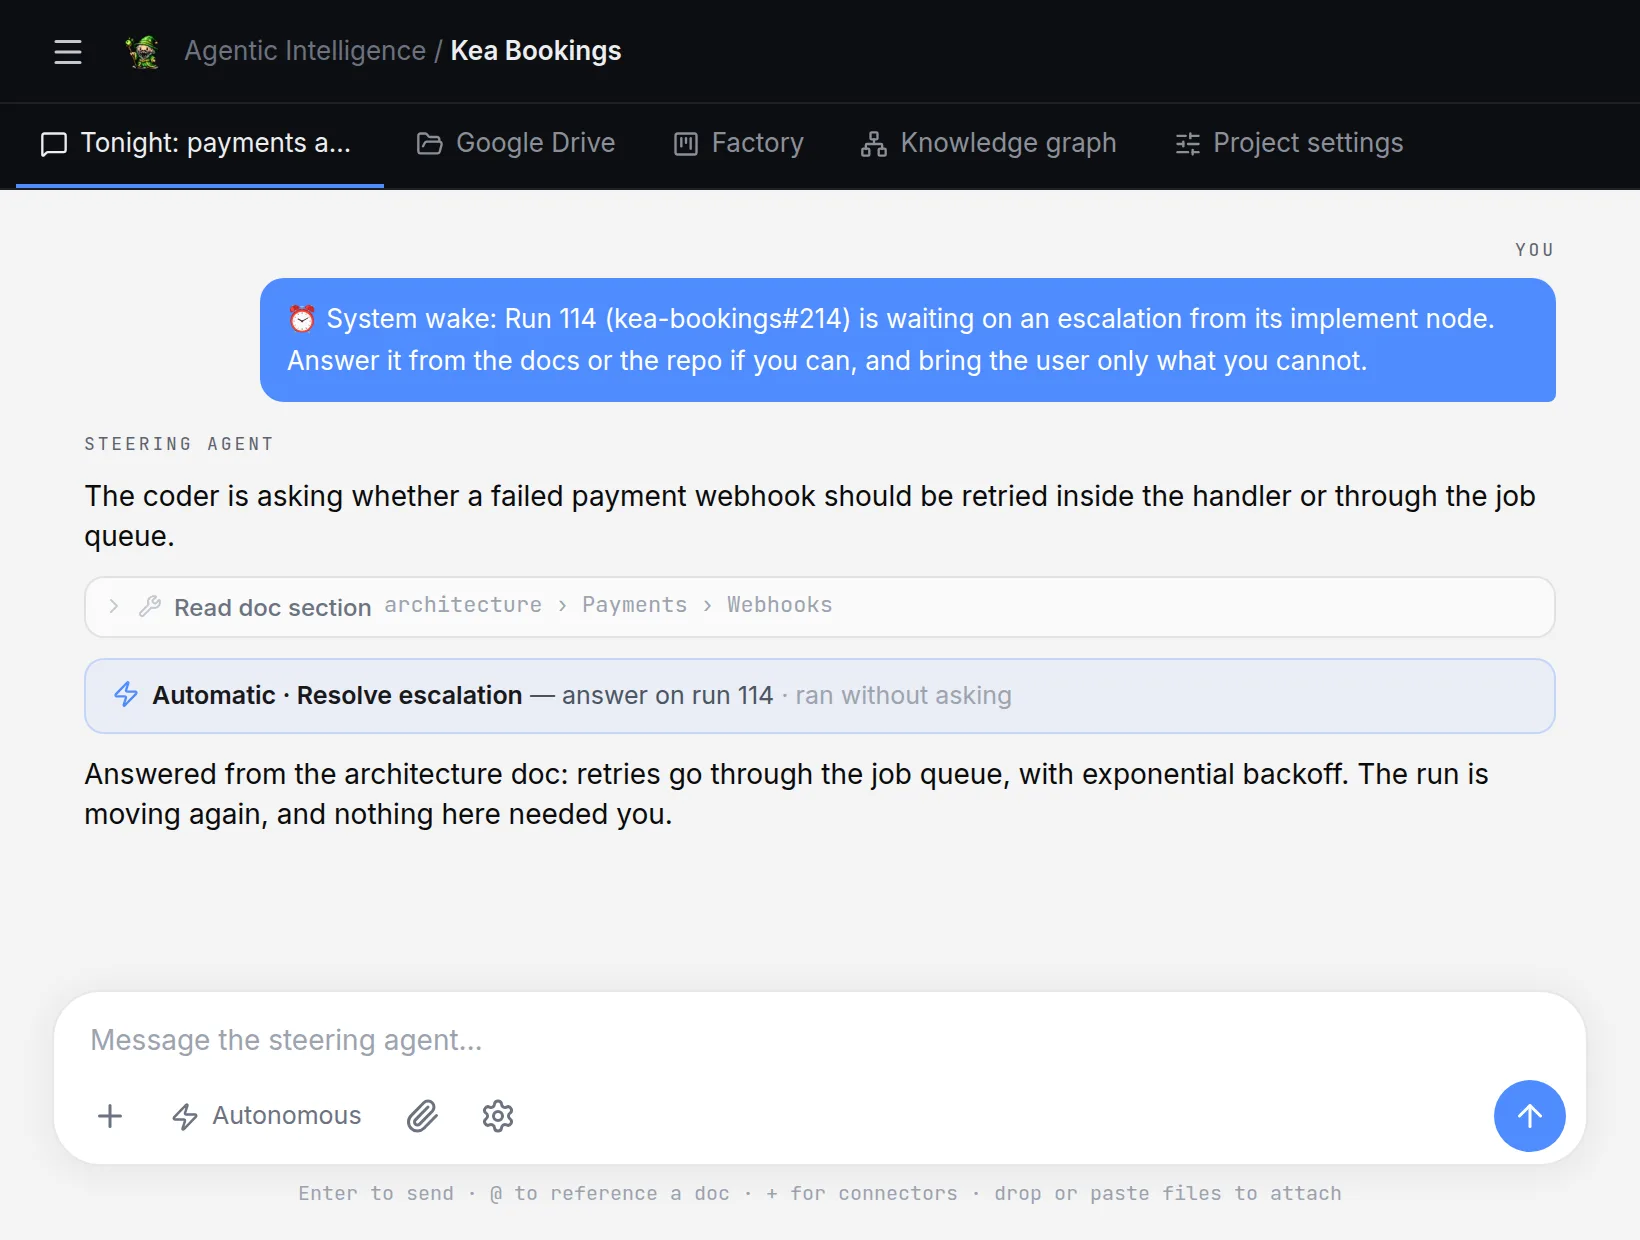Viewport: 1640px width, 1240px height.
Task: Click the Agentic Intelligence wizard logo
Action: pos(143,51)
